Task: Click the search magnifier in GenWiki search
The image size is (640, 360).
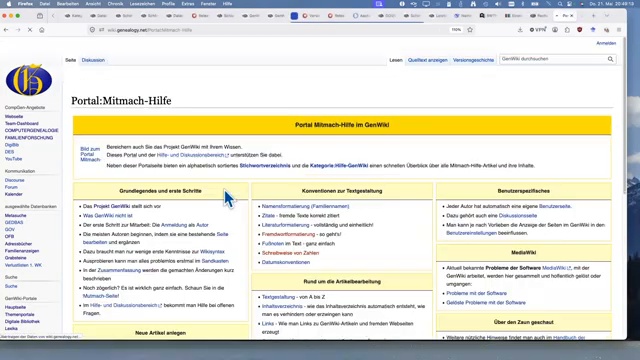Action: coord(610,59)
